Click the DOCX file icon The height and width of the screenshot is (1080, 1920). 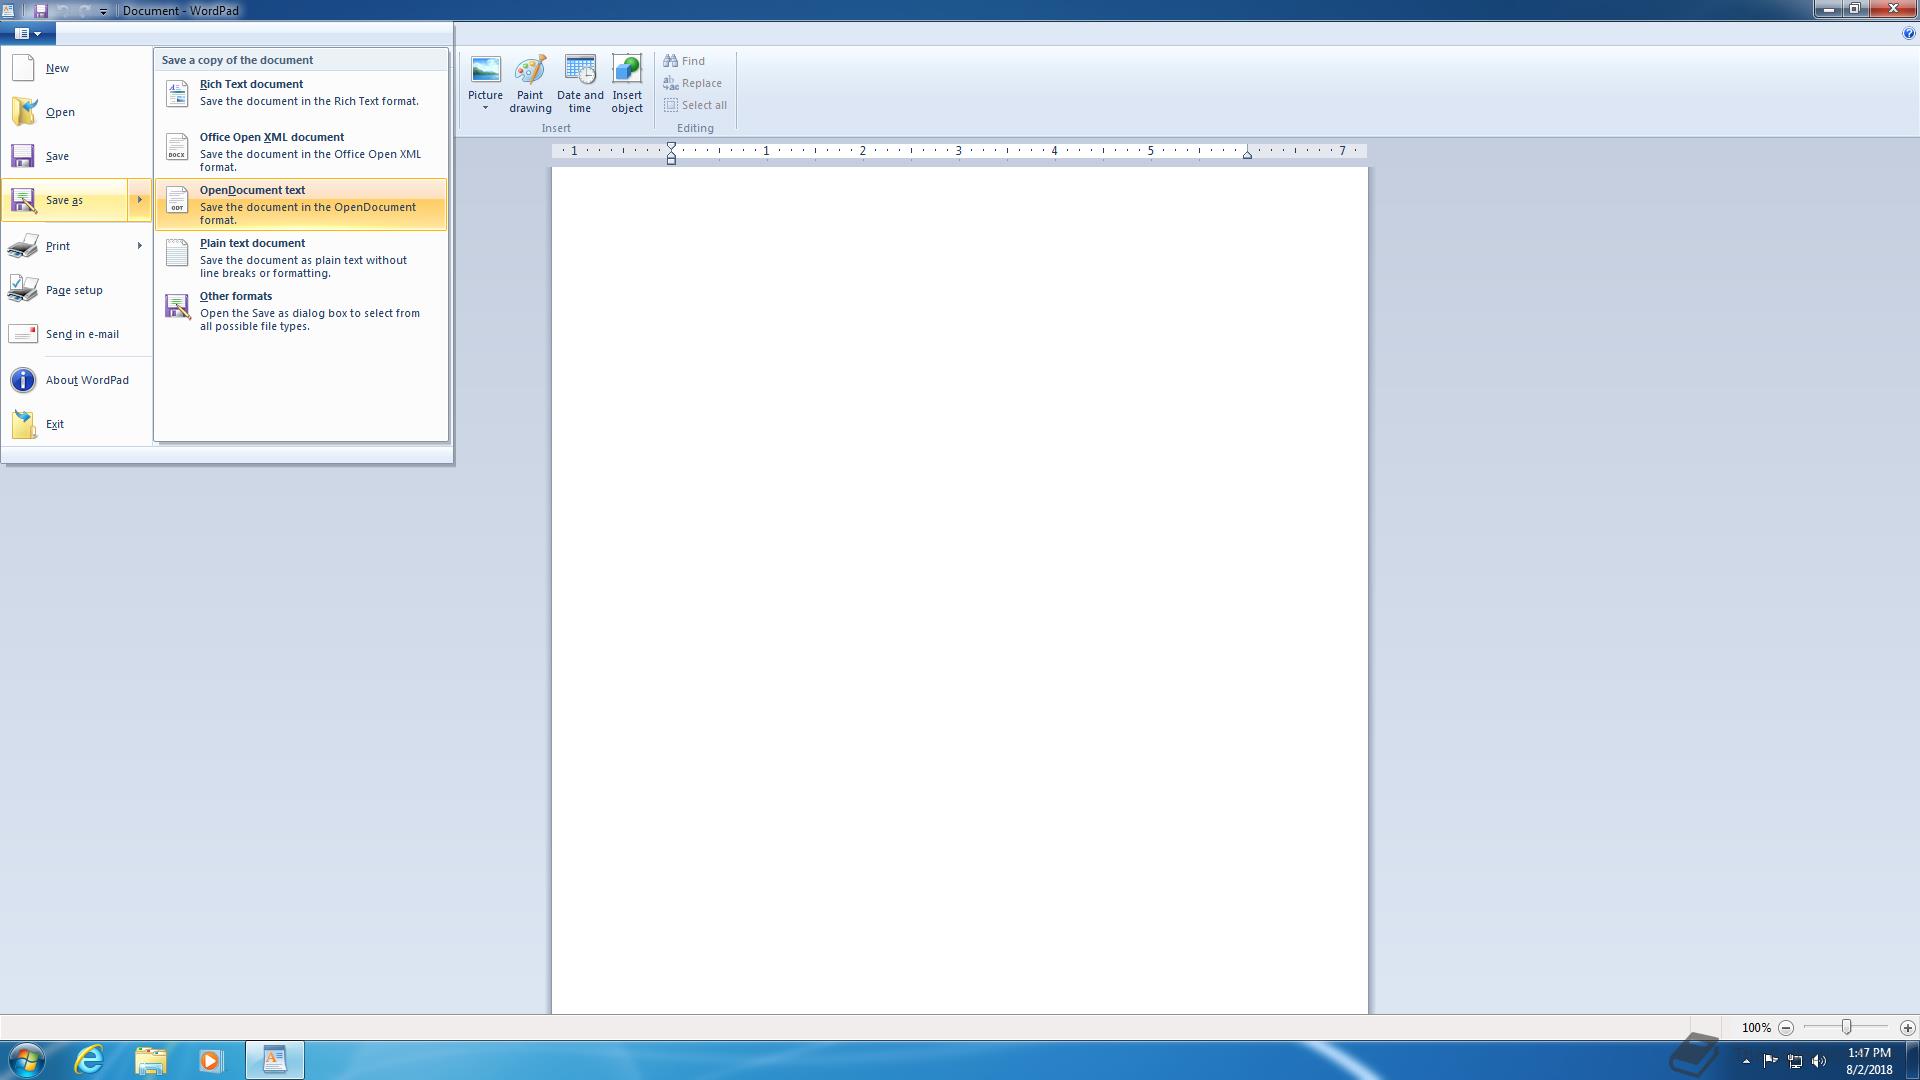[177, 147]
